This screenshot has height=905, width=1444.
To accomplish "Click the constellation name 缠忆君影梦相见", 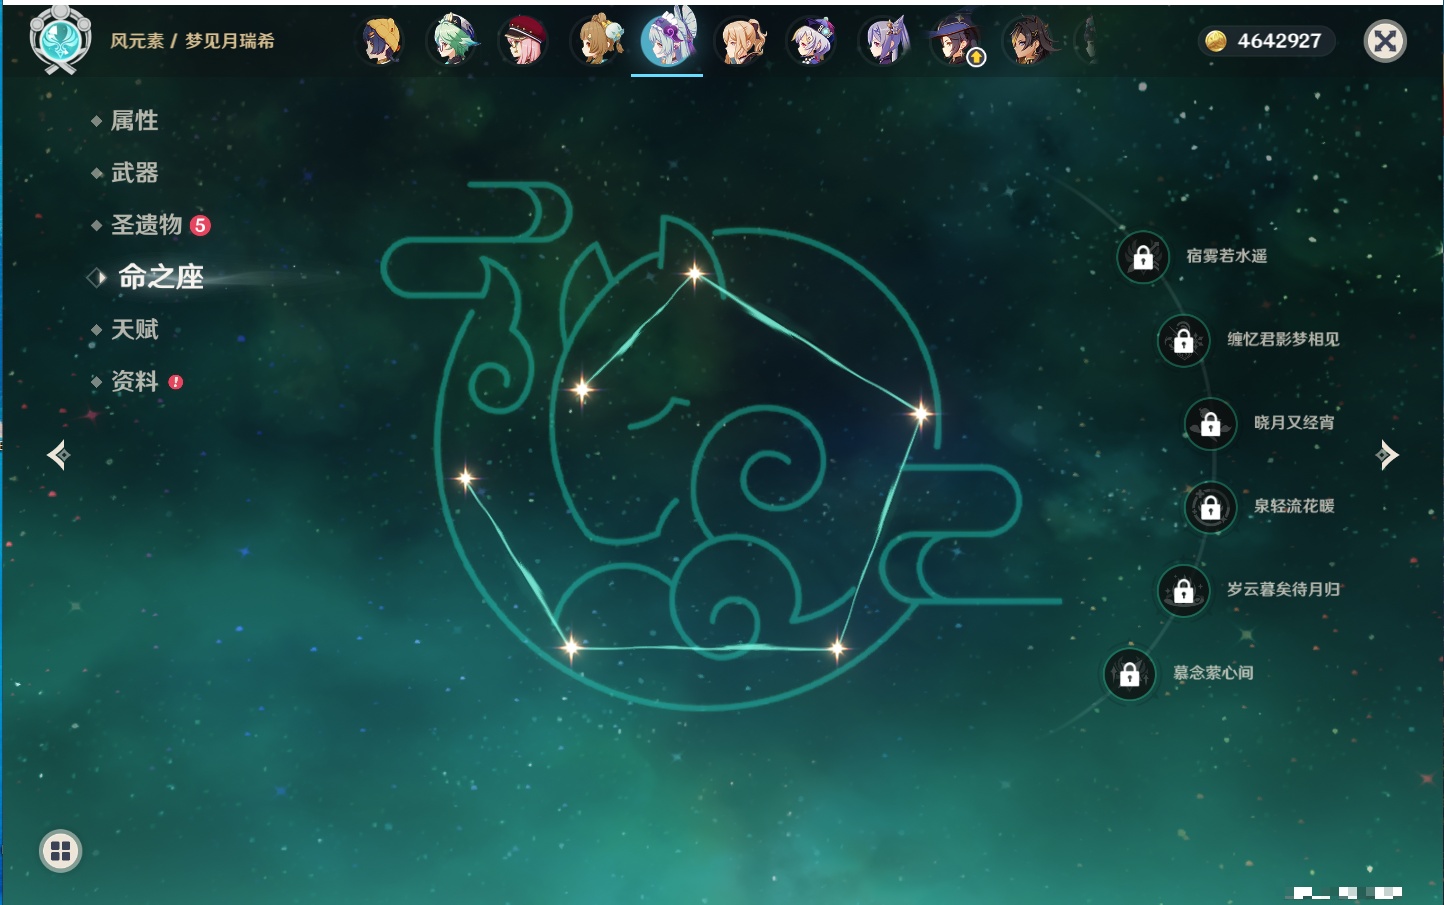I will (x=1283, y=339).
